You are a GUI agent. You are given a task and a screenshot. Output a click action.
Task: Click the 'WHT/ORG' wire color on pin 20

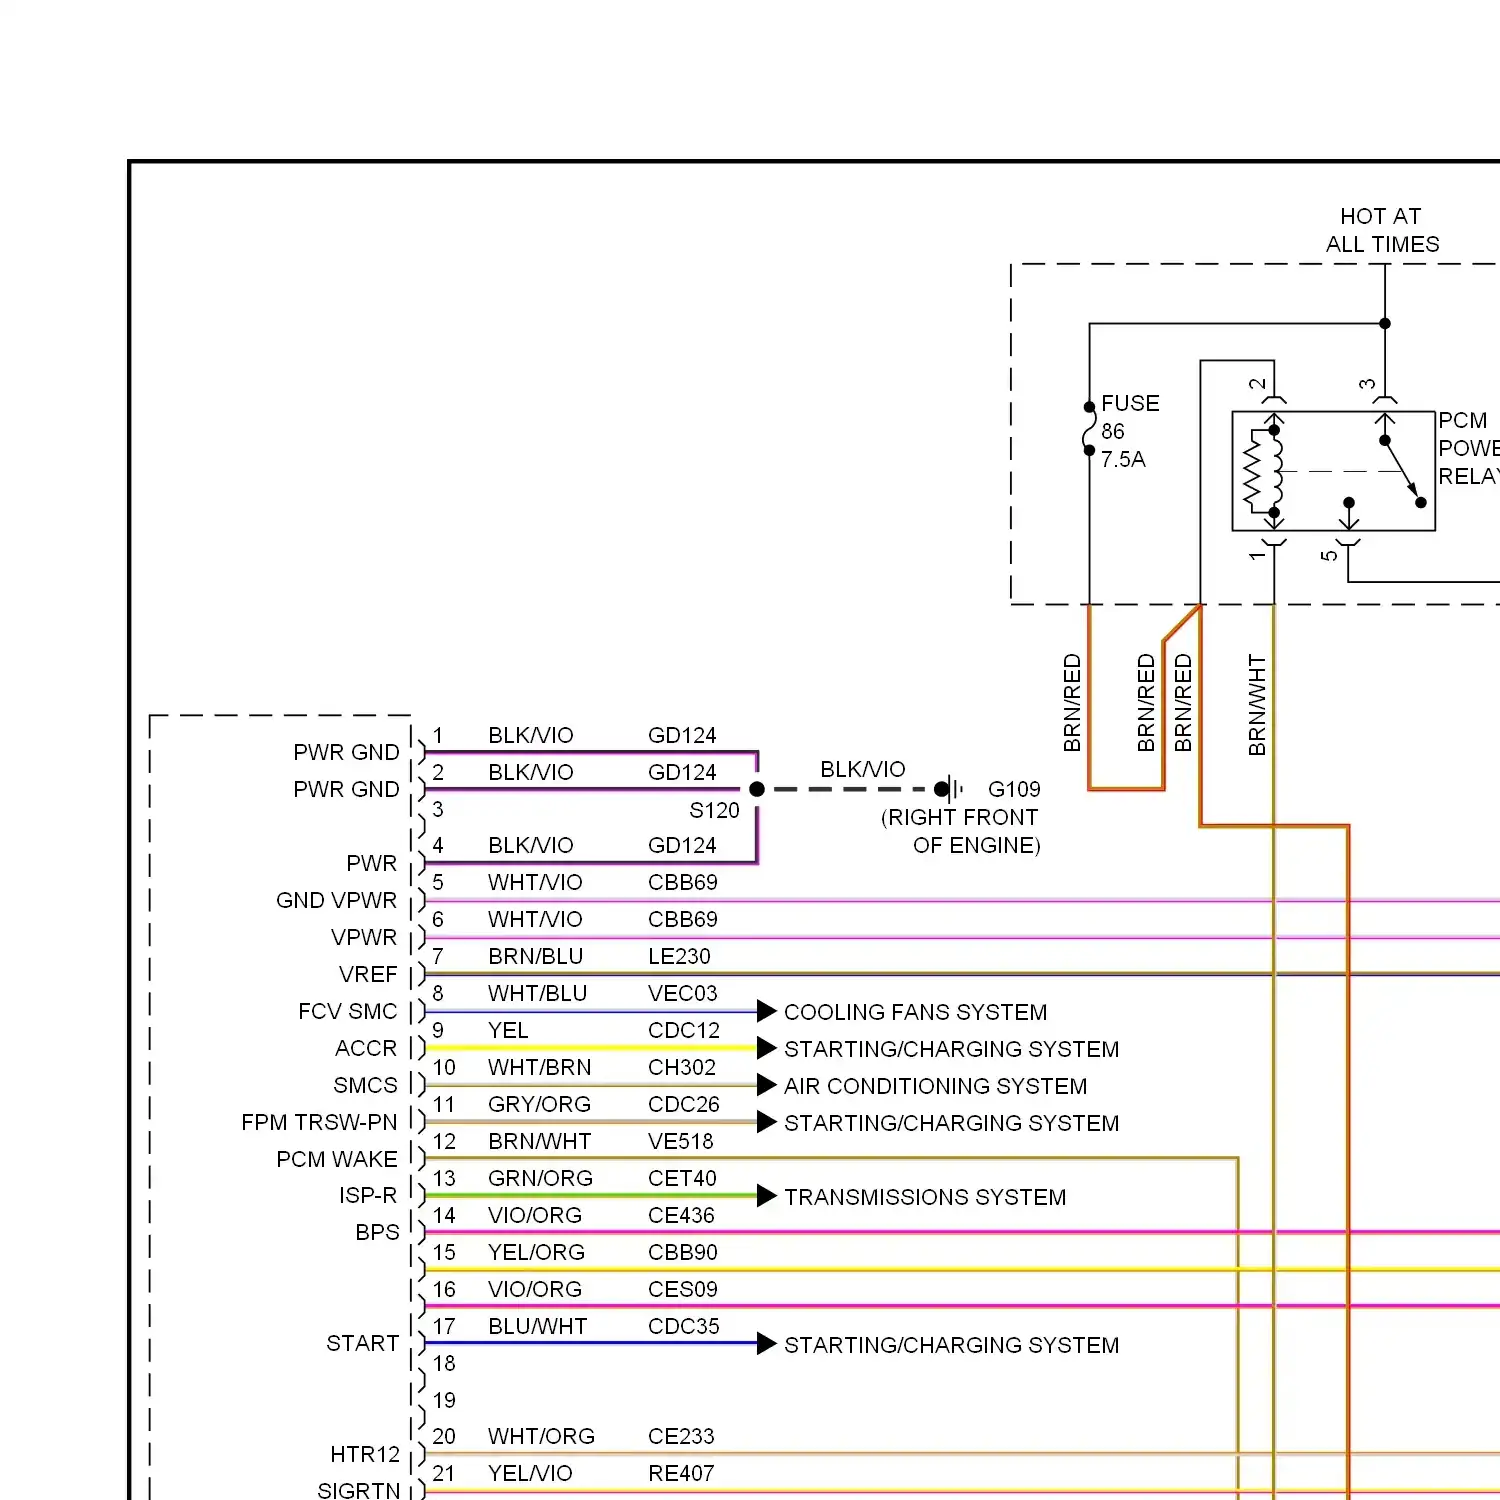(541, 1436)
